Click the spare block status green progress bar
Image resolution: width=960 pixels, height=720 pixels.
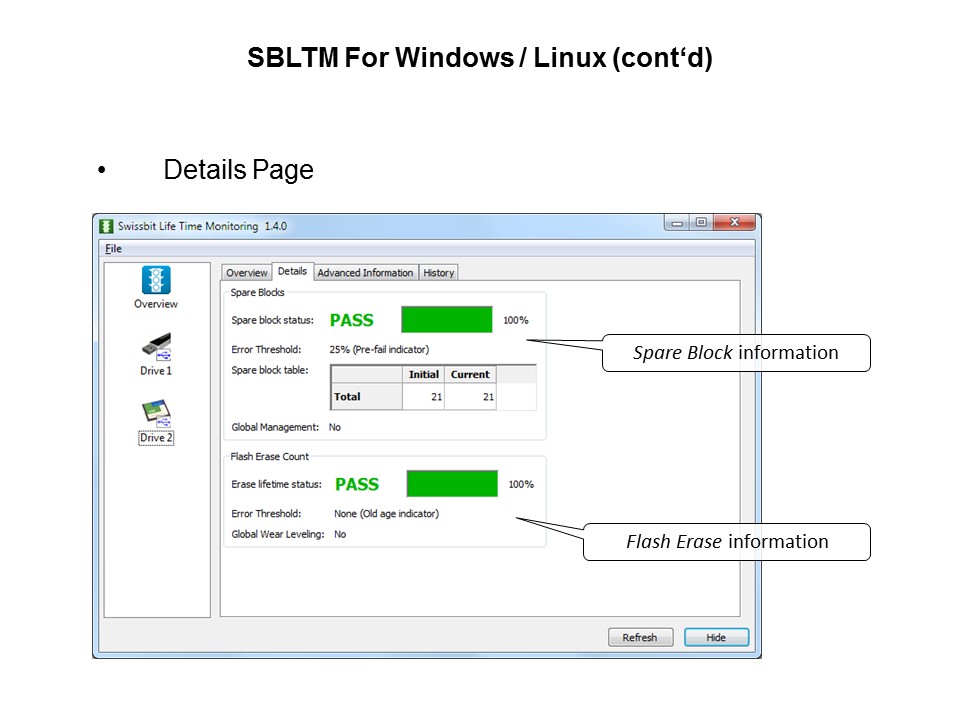[447, 320]
